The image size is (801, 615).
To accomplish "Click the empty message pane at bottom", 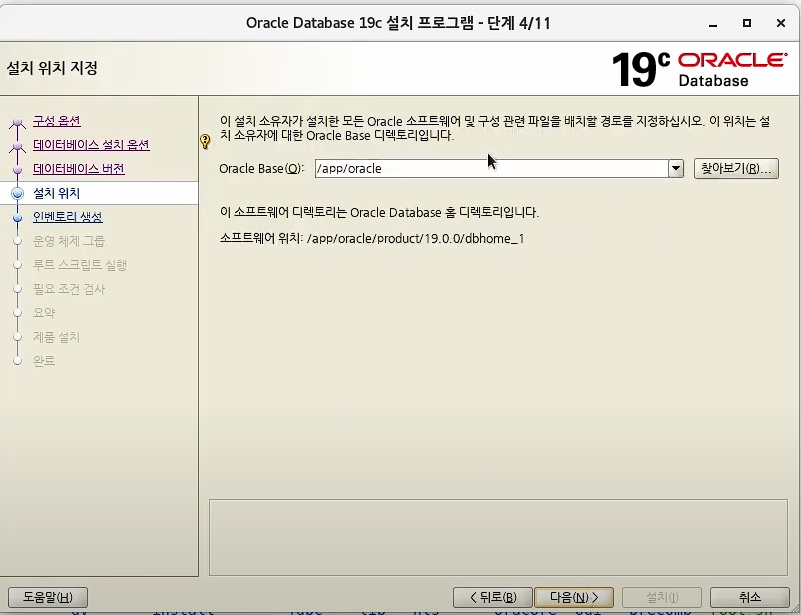I will coord(498,537).
